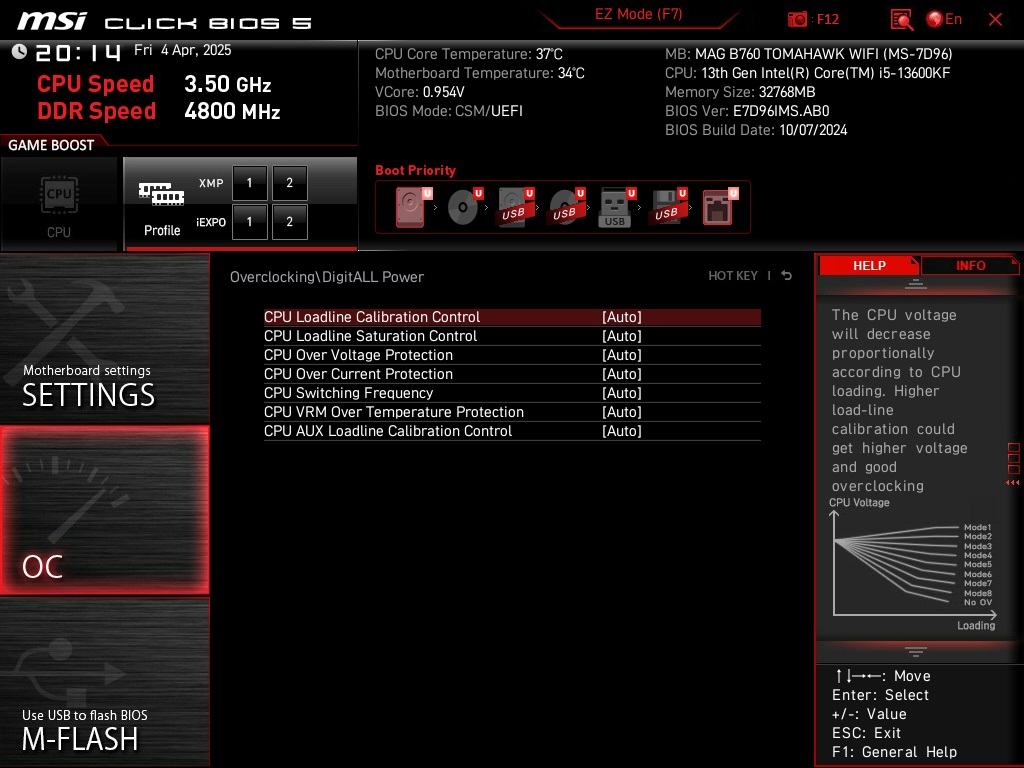Select the USB optical drive boot icon
1024x768 pixels.
tap(567, 207)
